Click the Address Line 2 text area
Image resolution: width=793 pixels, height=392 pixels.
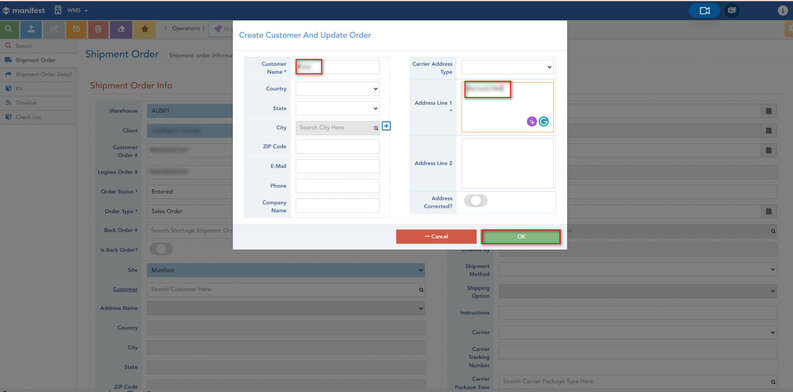(x=507, y=163)
